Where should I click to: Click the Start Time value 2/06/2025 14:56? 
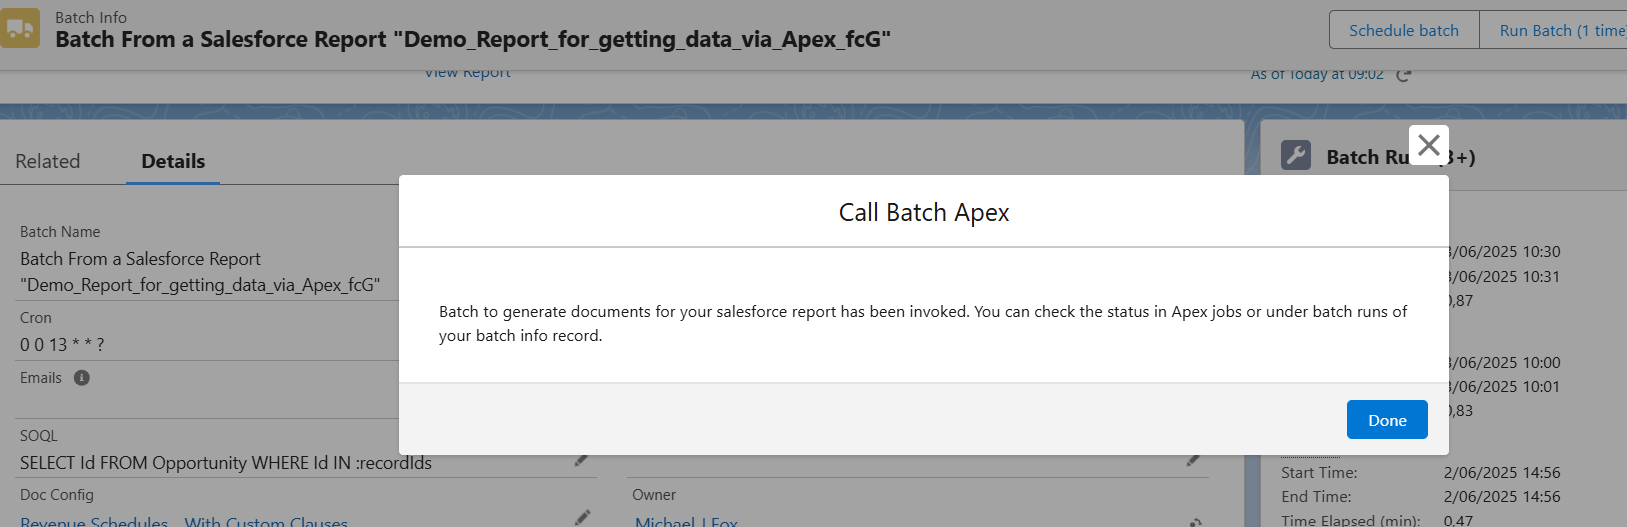coord(1502,472)
